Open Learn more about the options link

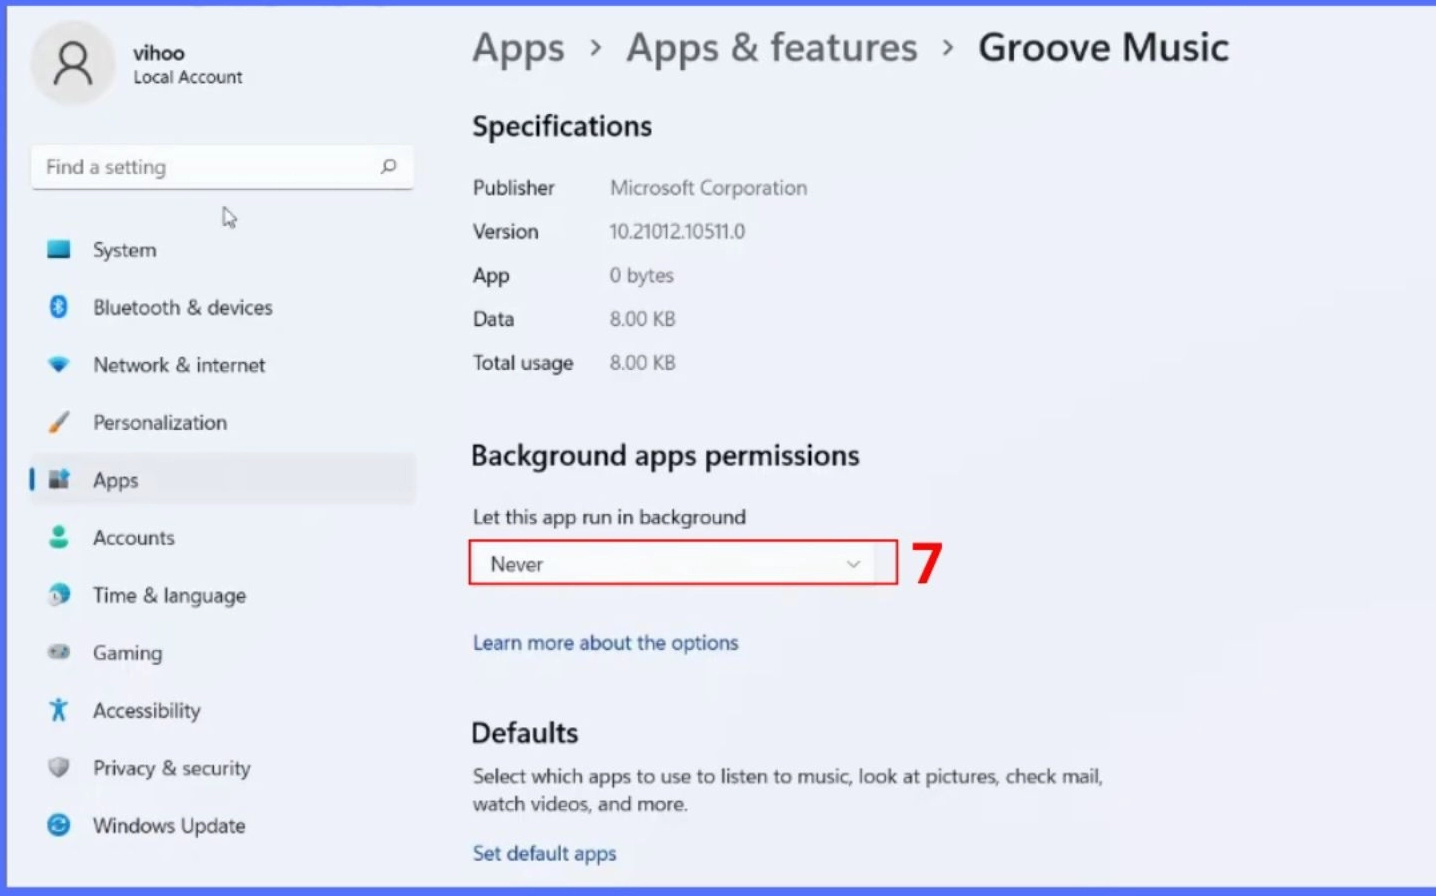coord(604,642)
